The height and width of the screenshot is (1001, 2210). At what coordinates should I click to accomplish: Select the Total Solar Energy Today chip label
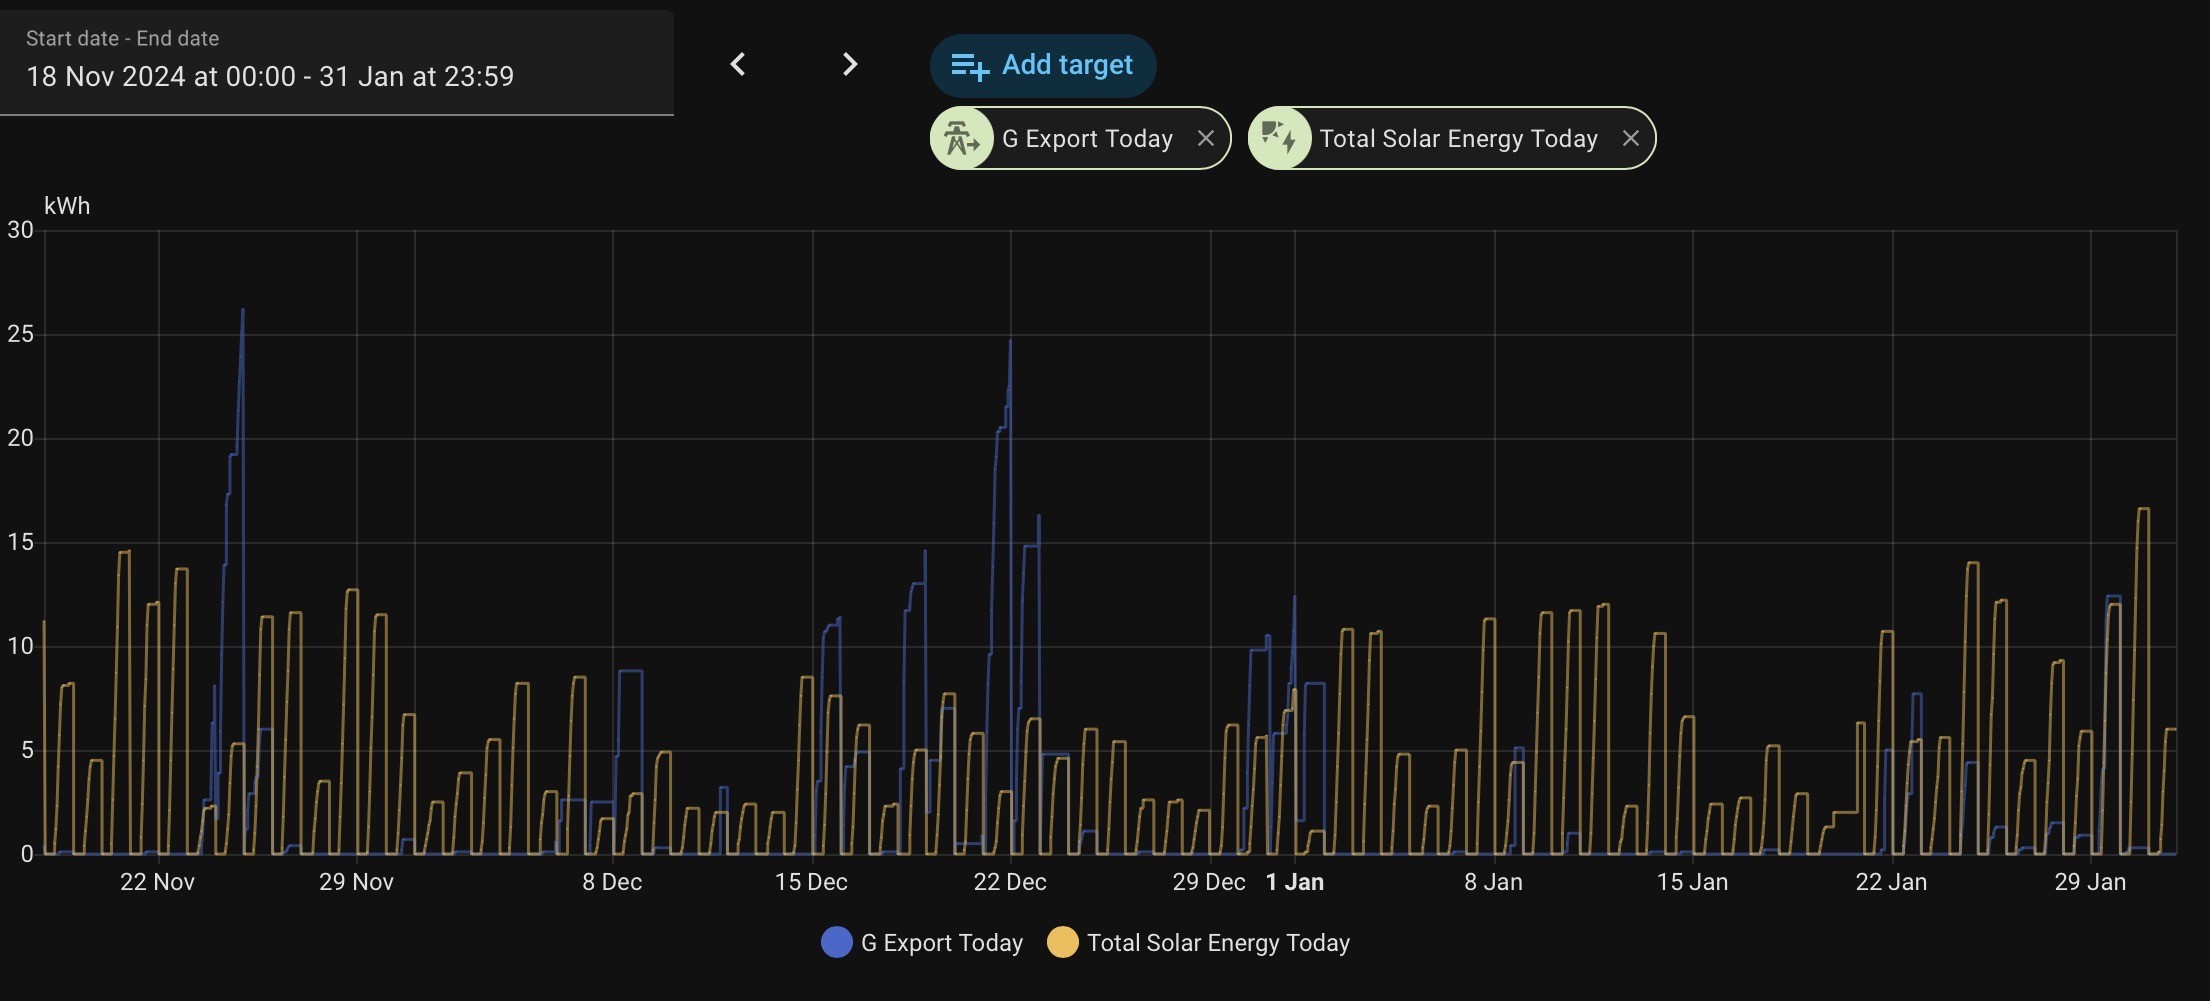pyautogui.click(x=1459, y=139)
